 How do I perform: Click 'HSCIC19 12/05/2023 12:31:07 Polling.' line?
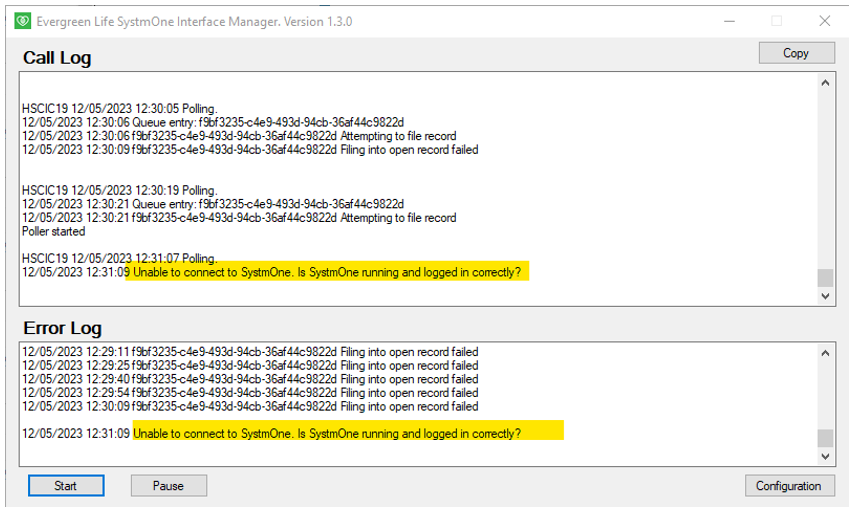point(120,259)
